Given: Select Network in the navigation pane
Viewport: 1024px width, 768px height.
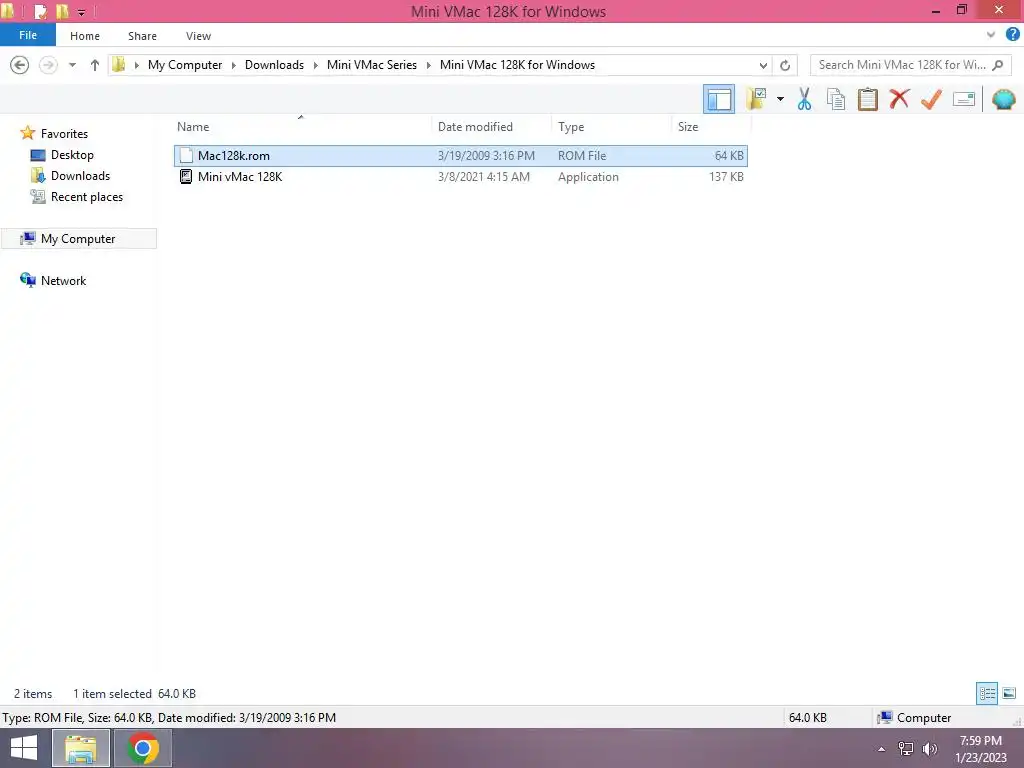Looking at the screenshot, I should coord(63,281).
